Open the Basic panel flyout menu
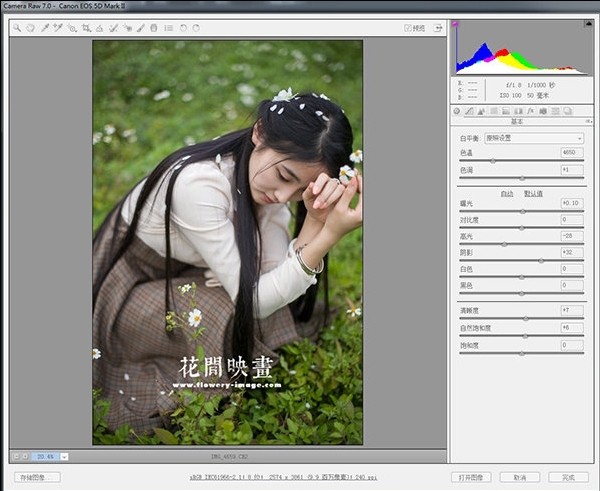 pos(587,122)
